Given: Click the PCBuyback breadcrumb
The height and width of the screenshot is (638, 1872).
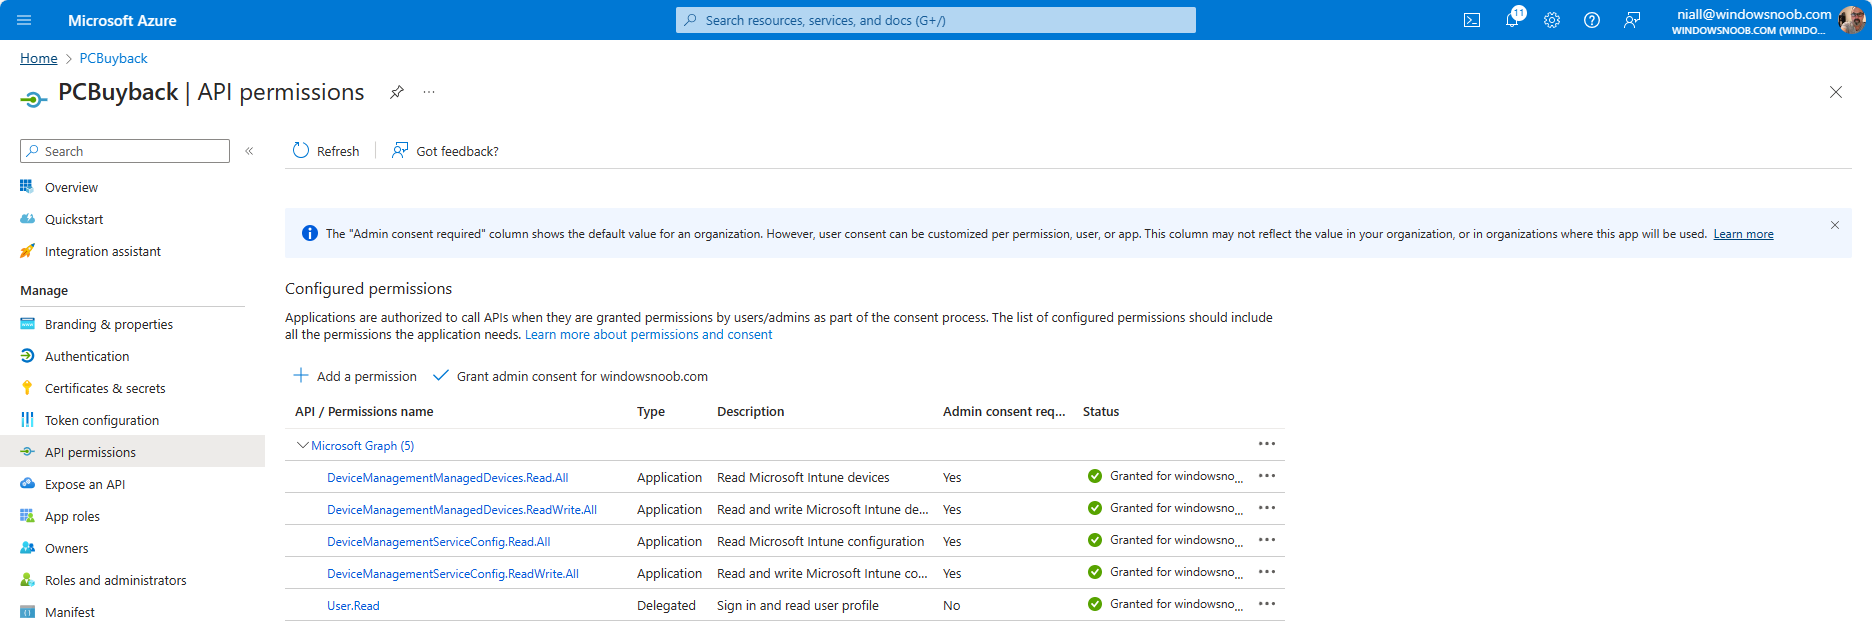Looking at the screenshot, I should (113, 58).
